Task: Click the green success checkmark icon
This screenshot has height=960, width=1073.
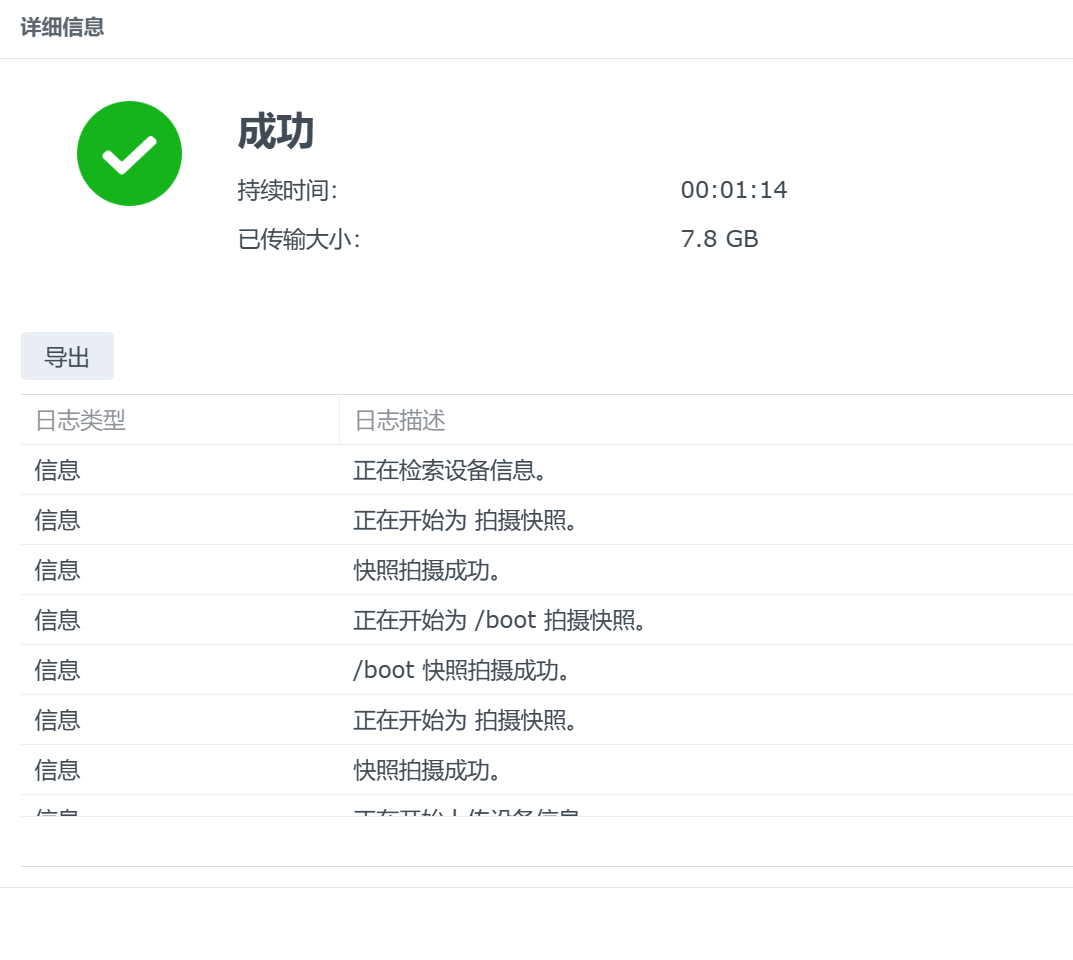Action: (x=129, y=153)
